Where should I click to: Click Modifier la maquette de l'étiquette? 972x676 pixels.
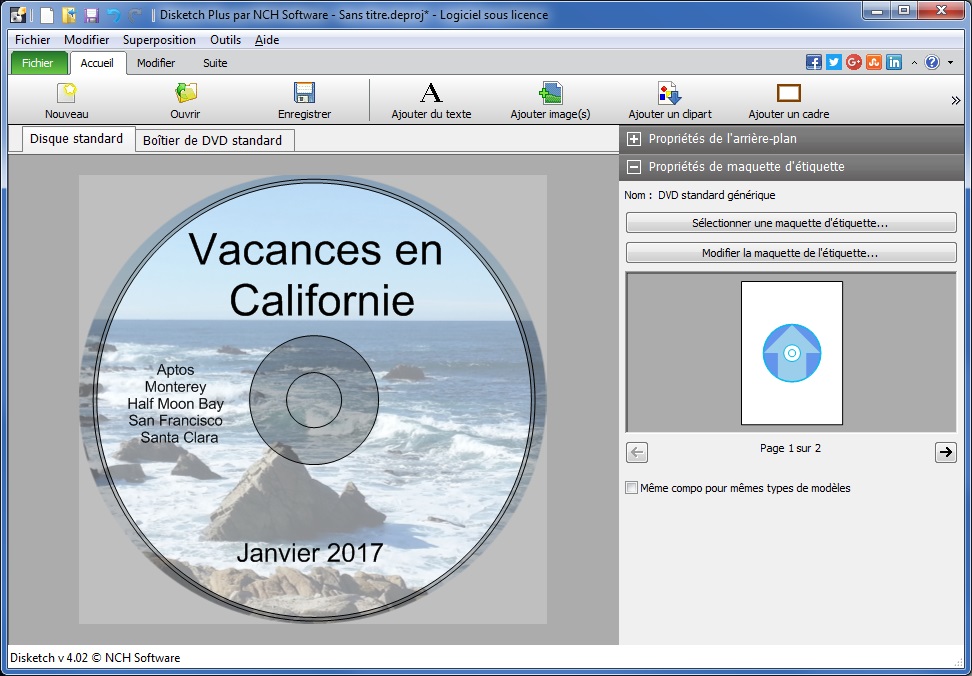pos(790,253)
